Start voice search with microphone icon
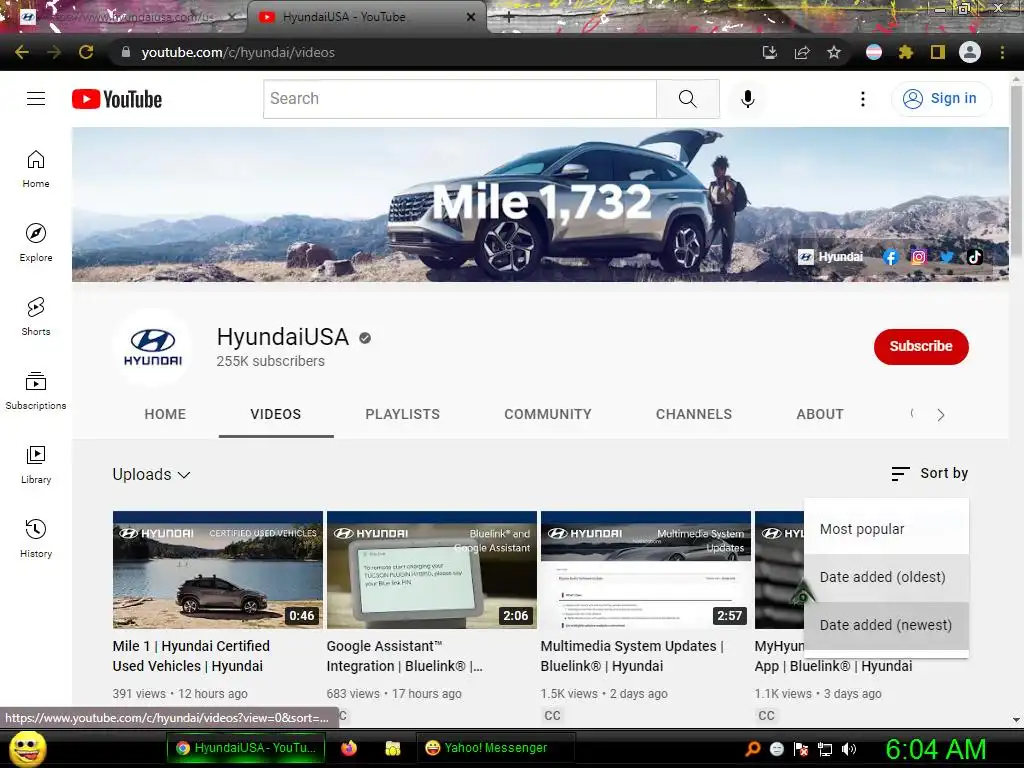 [748, 99]
